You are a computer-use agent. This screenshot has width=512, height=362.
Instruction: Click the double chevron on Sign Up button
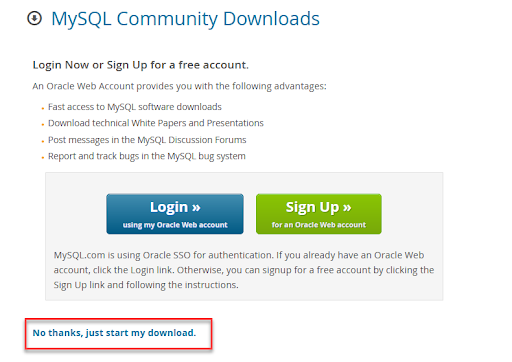347,207
